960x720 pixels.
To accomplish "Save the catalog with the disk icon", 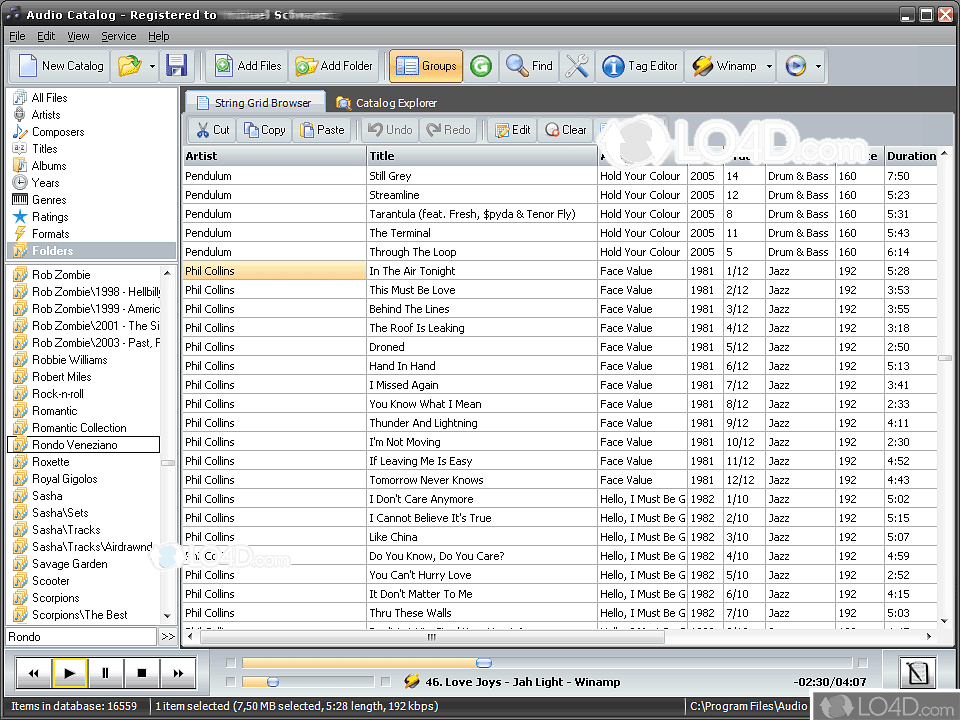I will coord(177,65).
